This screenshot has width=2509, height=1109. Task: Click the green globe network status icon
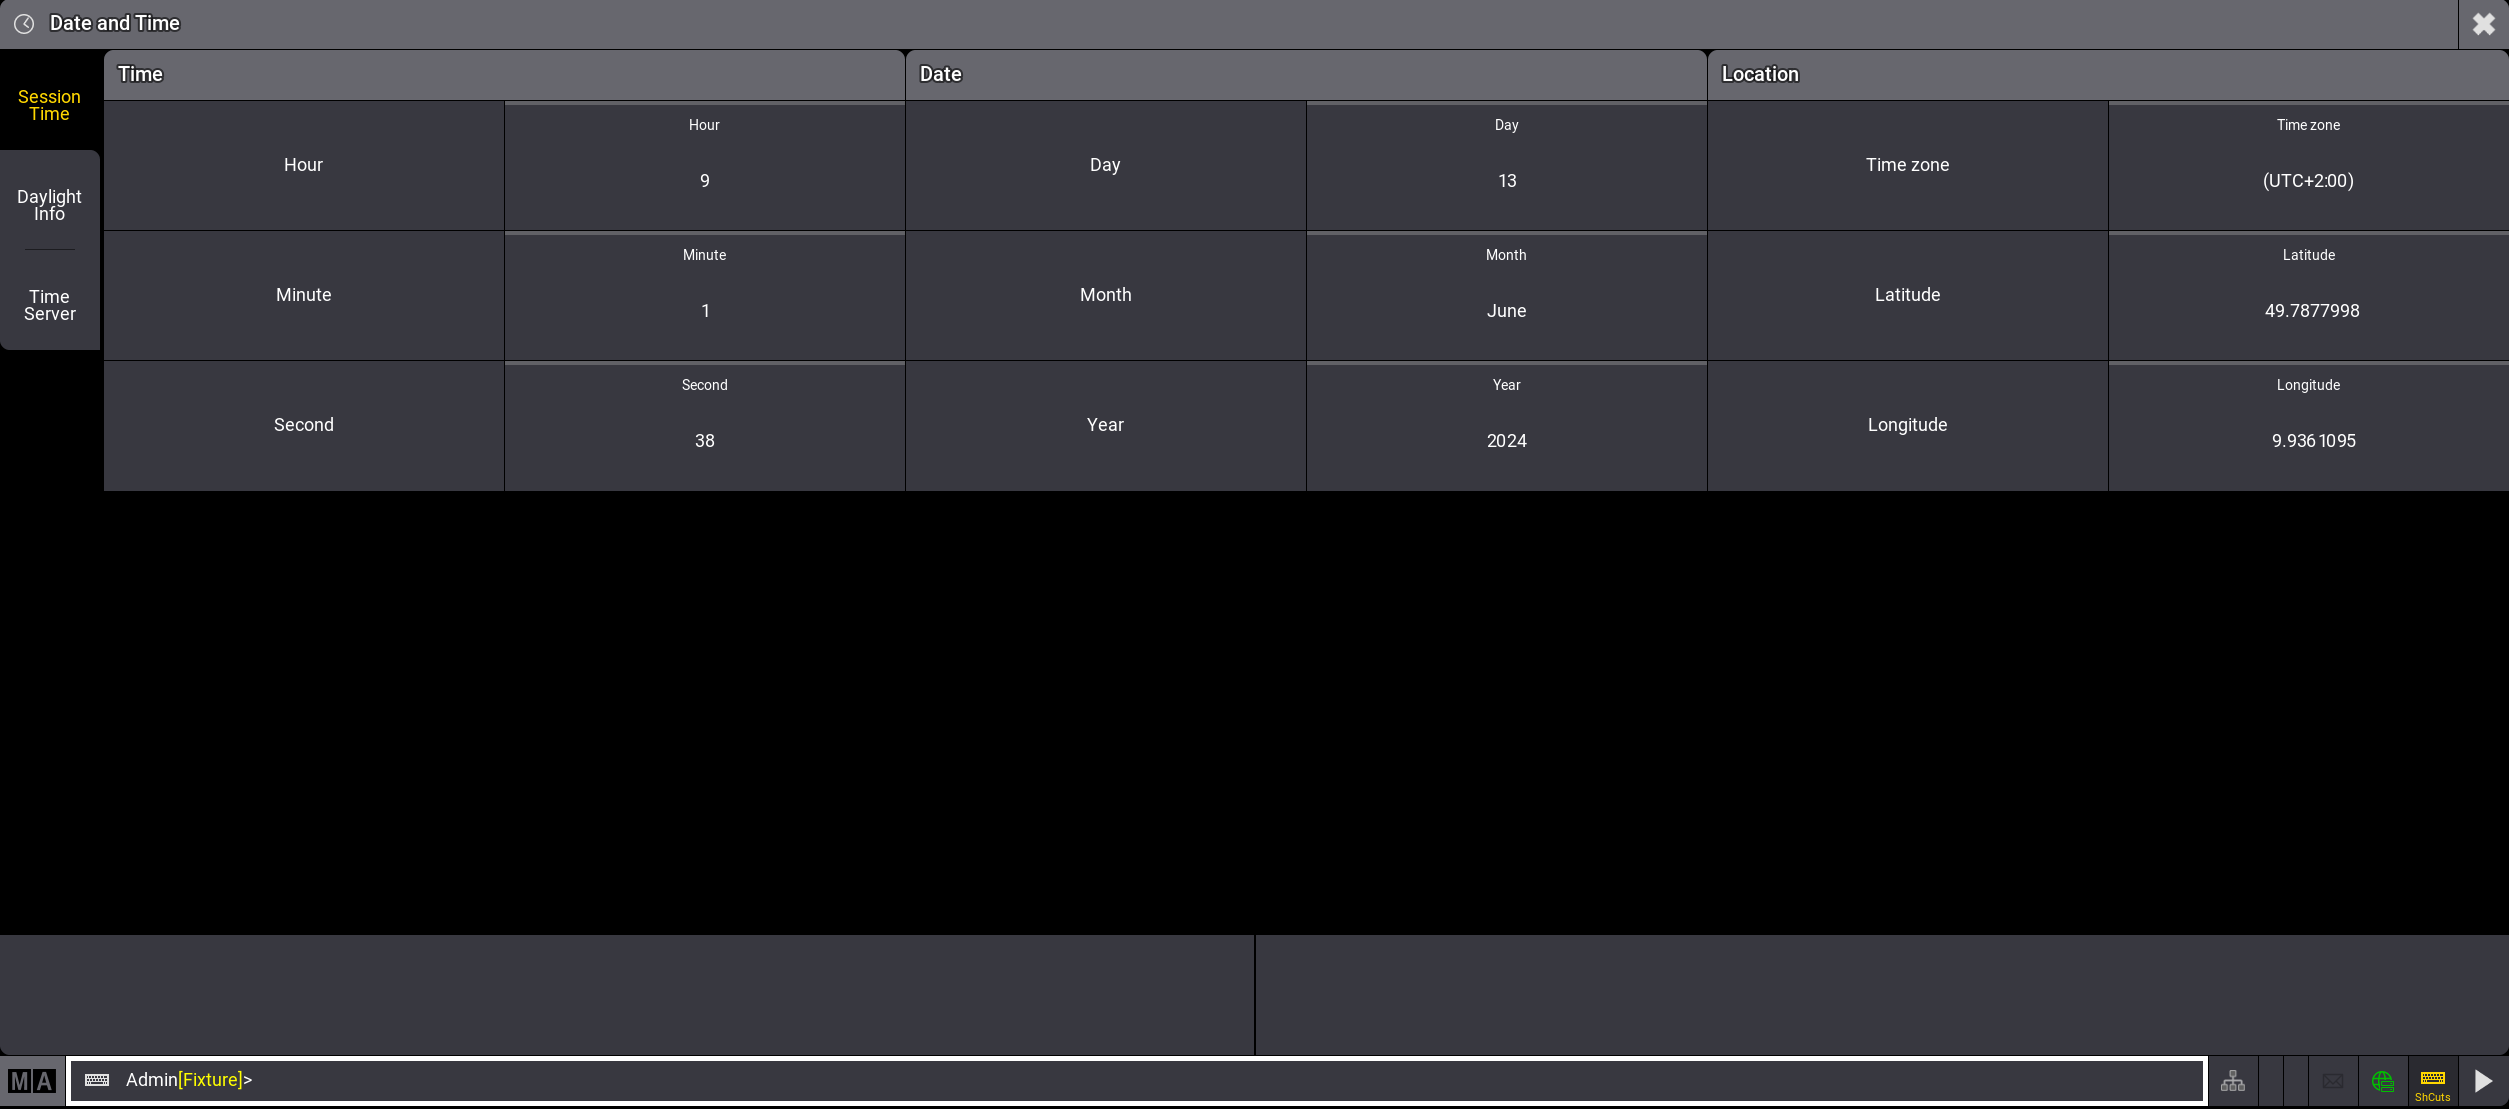[2383, 1080]
